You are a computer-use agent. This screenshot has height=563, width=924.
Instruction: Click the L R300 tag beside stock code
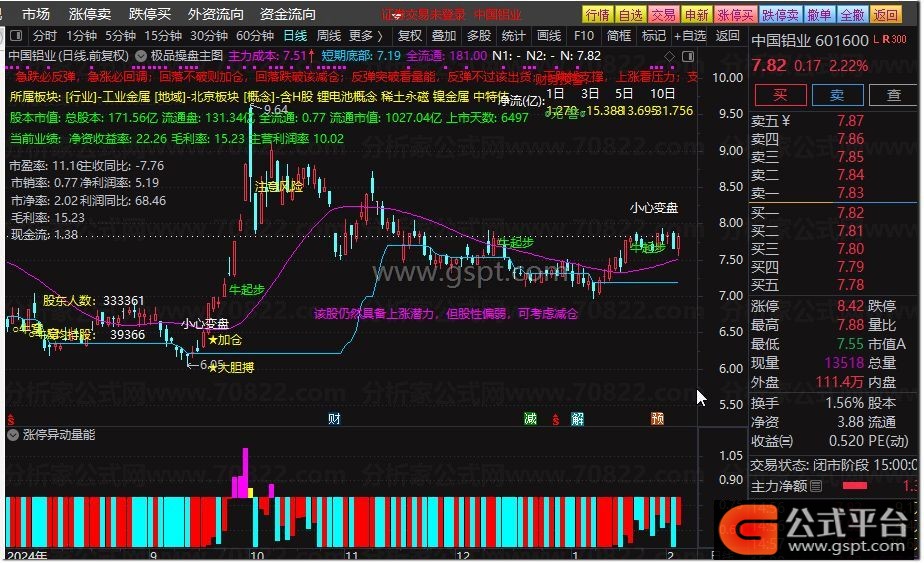click(890, 39)
